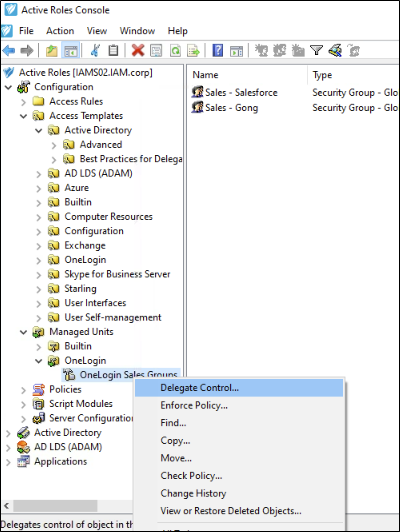Select the Active Roles [IAMS02.IAM.corp] root node
The width and height of the screenshot is (400, 532).
[85, 73]
